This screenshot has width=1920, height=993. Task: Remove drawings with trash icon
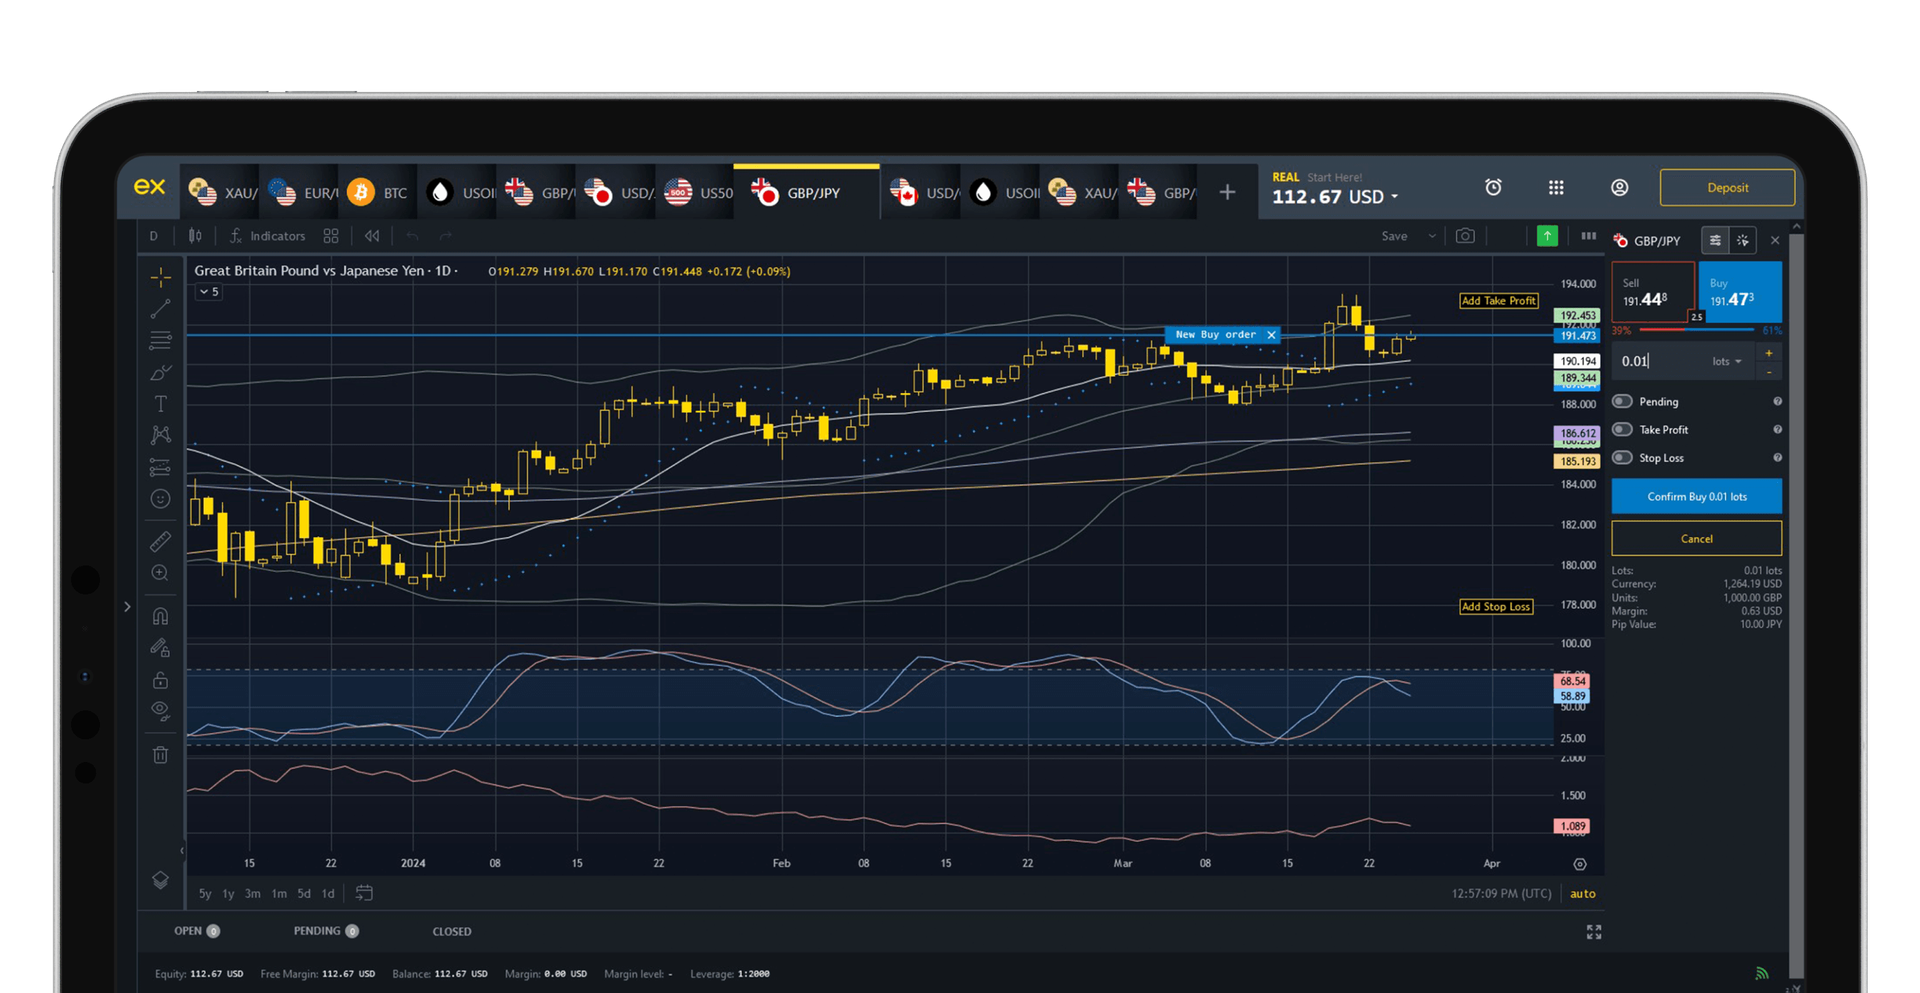[x=160, y=755]
